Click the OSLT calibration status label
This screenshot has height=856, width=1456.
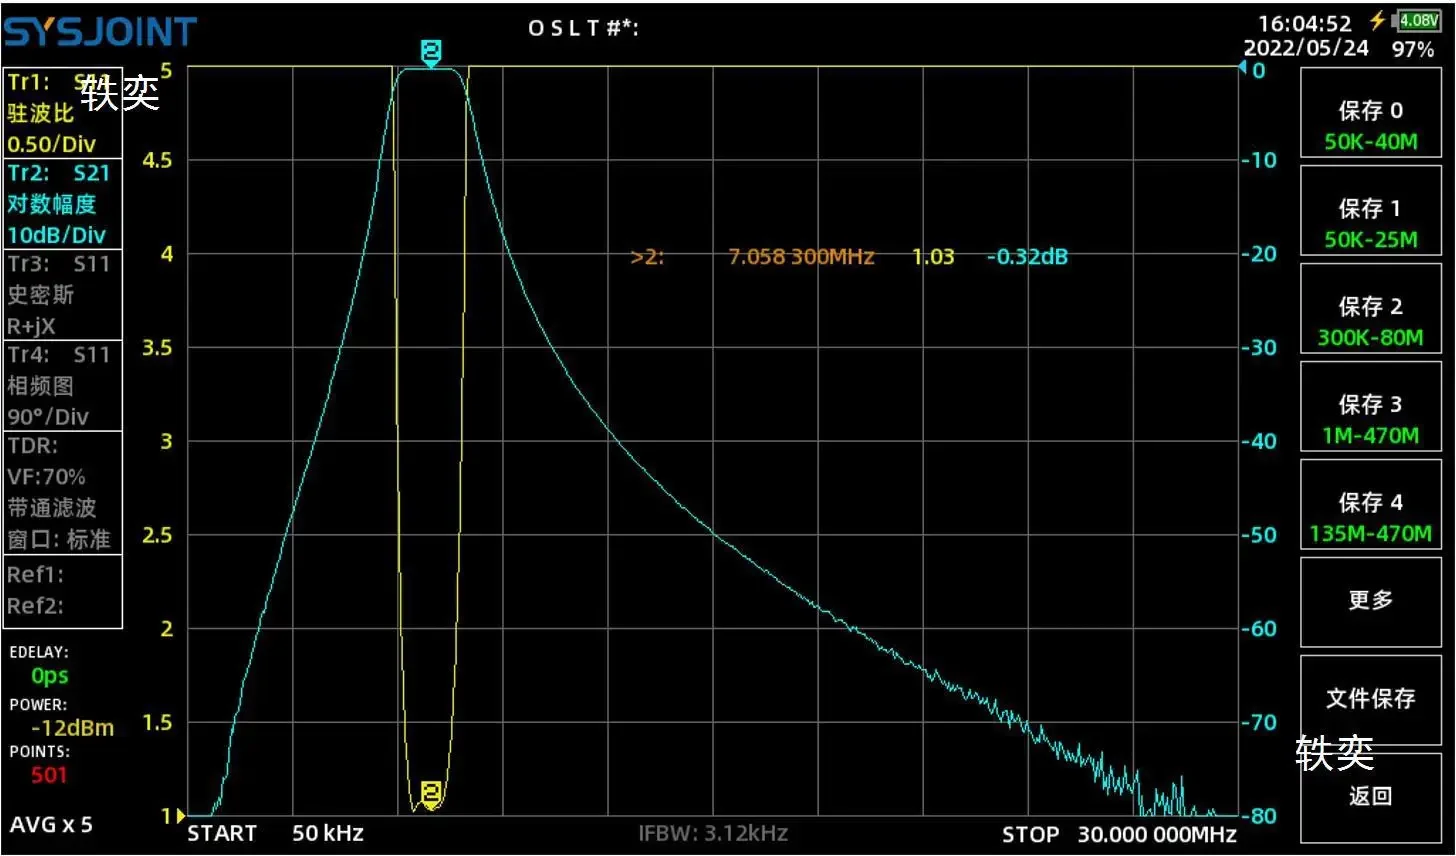coord(583,28)
